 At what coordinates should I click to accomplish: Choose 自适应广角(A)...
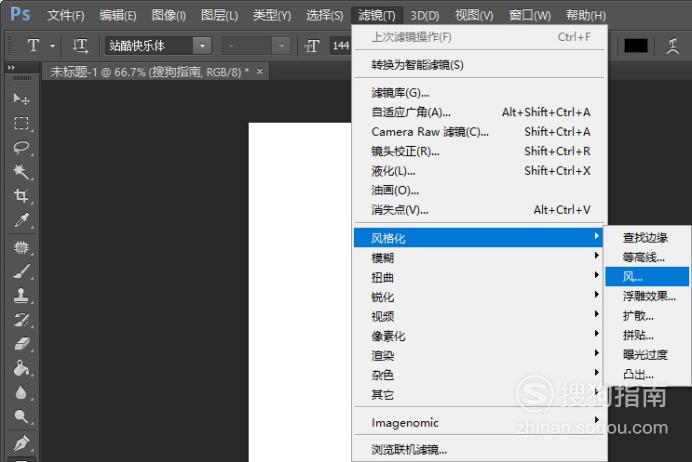coord(480,112)
